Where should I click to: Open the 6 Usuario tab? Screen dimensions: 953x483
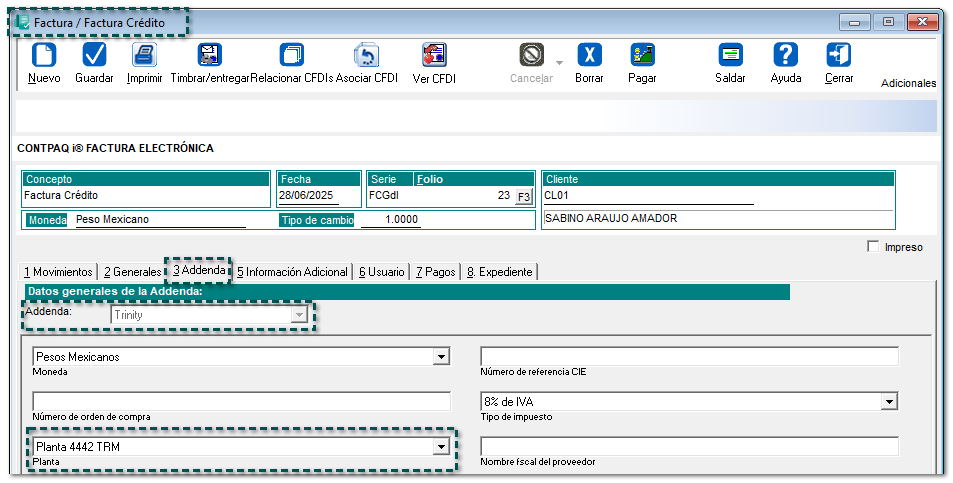coord(381,272)
